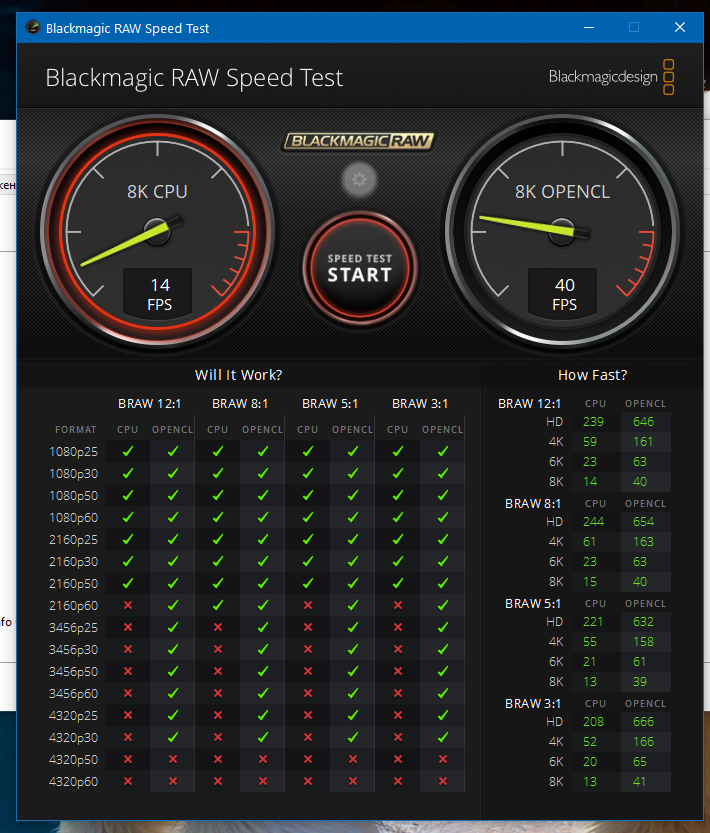Click the red X for 3456p50 BRAW 5:1 CPU

point(308,671)
